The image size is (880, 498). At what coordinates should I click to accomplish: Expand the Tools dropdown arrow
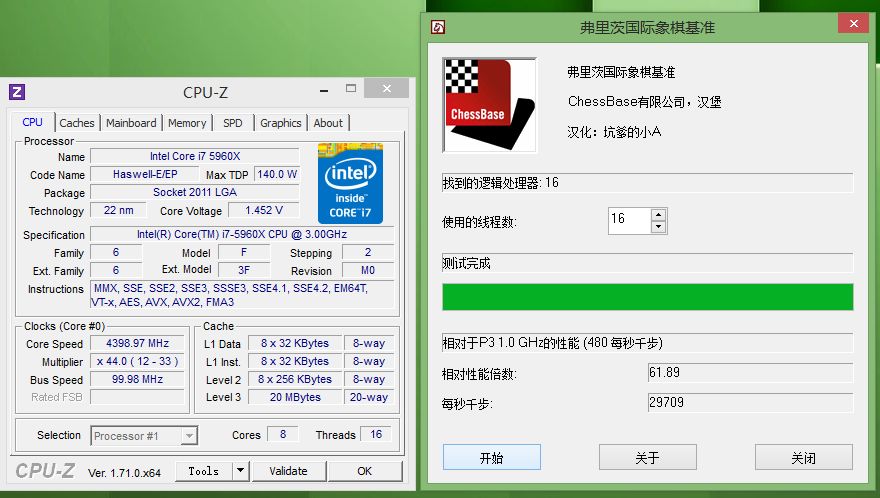coord(241,471)
